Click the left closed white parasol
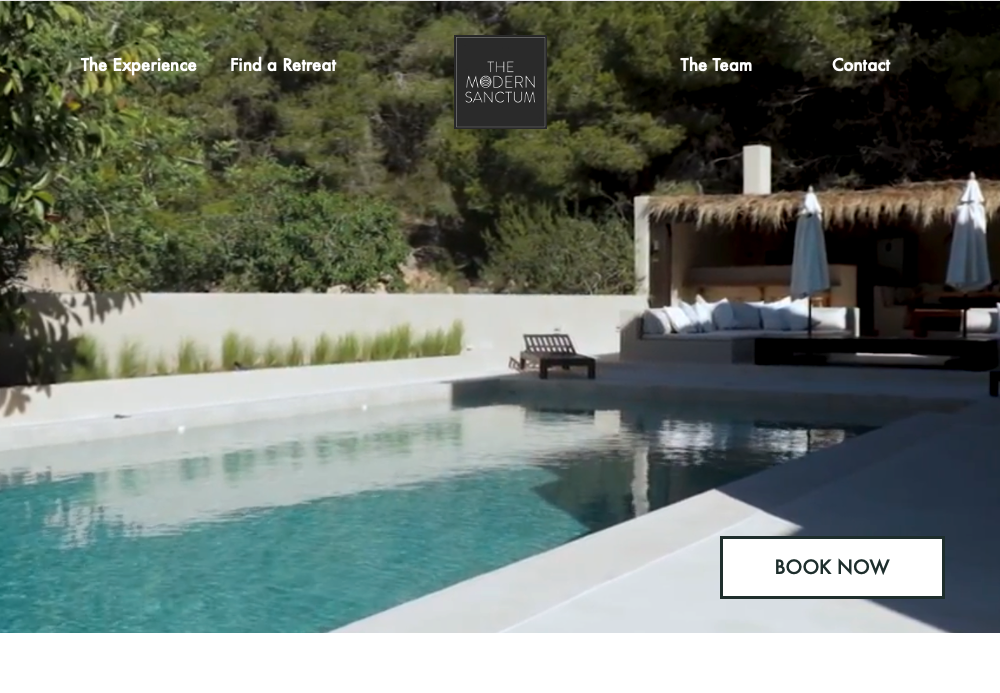 [x=810, y=245]
